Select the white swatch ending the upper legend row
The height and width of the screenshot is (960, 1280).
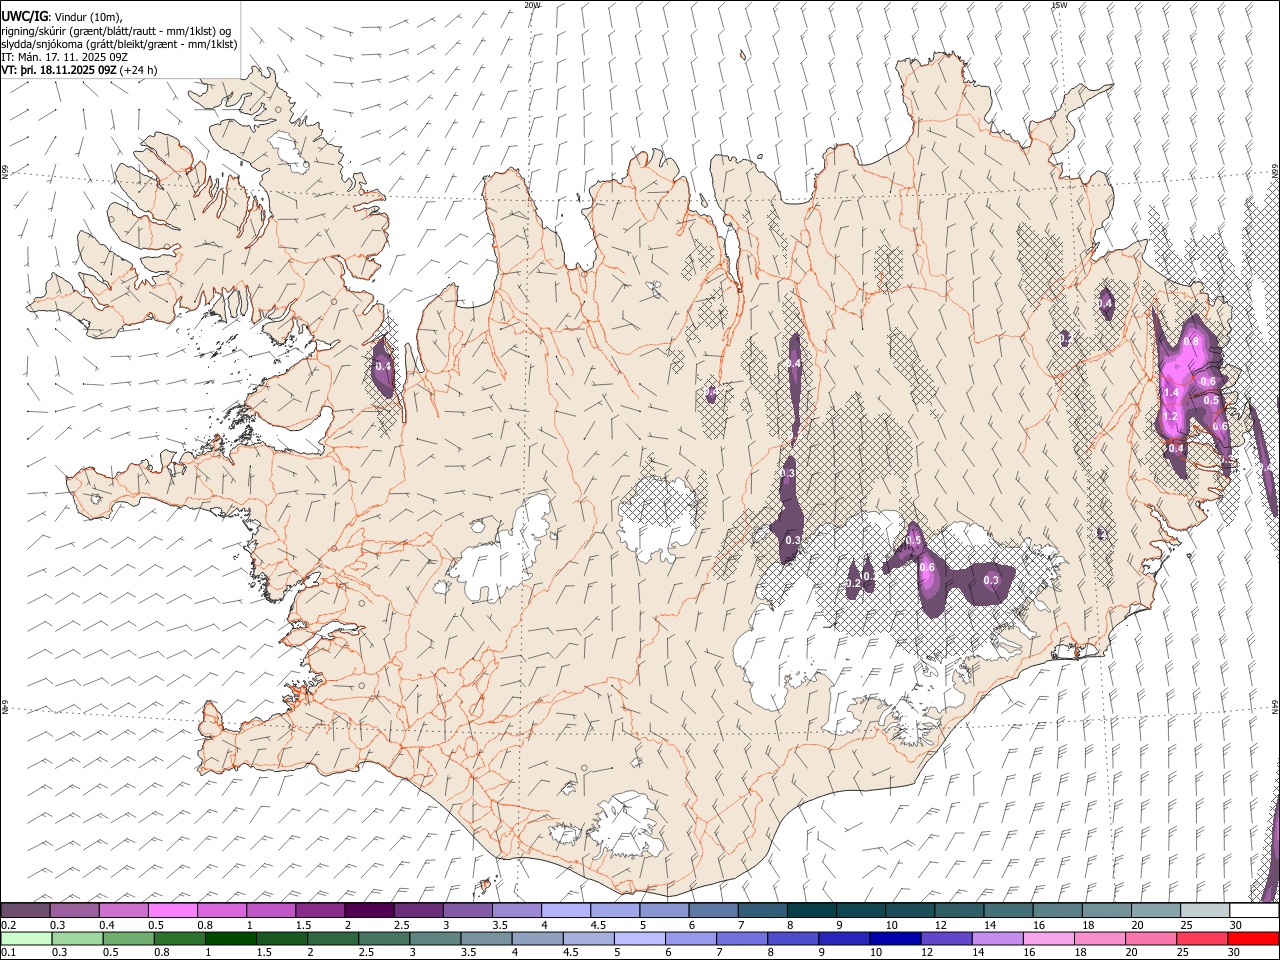(x=1254, y=911)
